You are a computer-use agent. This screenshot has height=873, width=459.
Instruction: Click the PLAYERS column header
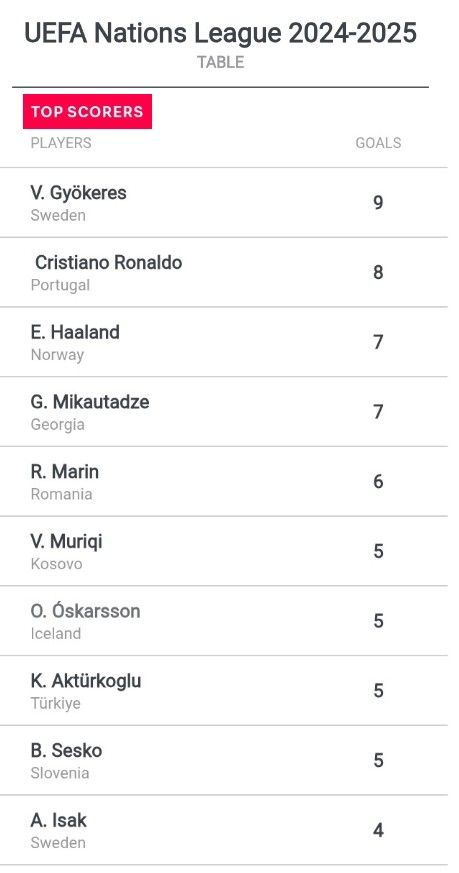click(61, 143)
